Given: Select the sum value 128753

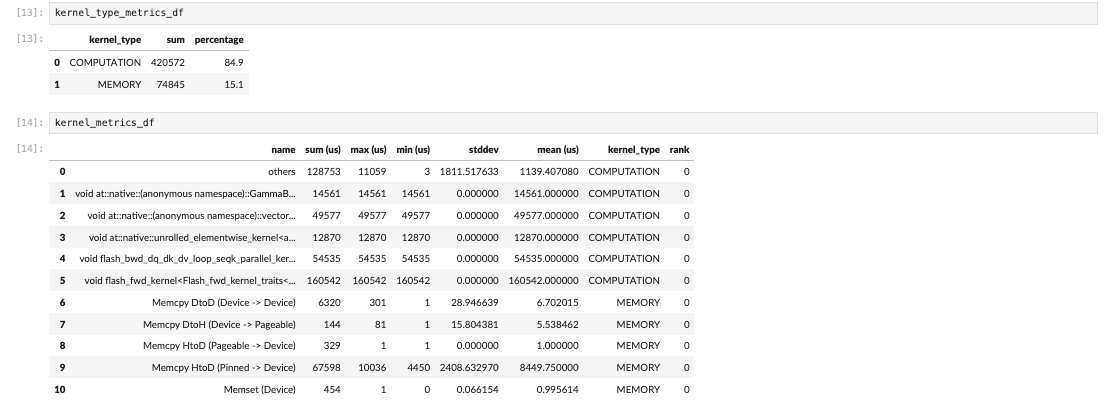Looking at the screenshot, I should (324, 172).
